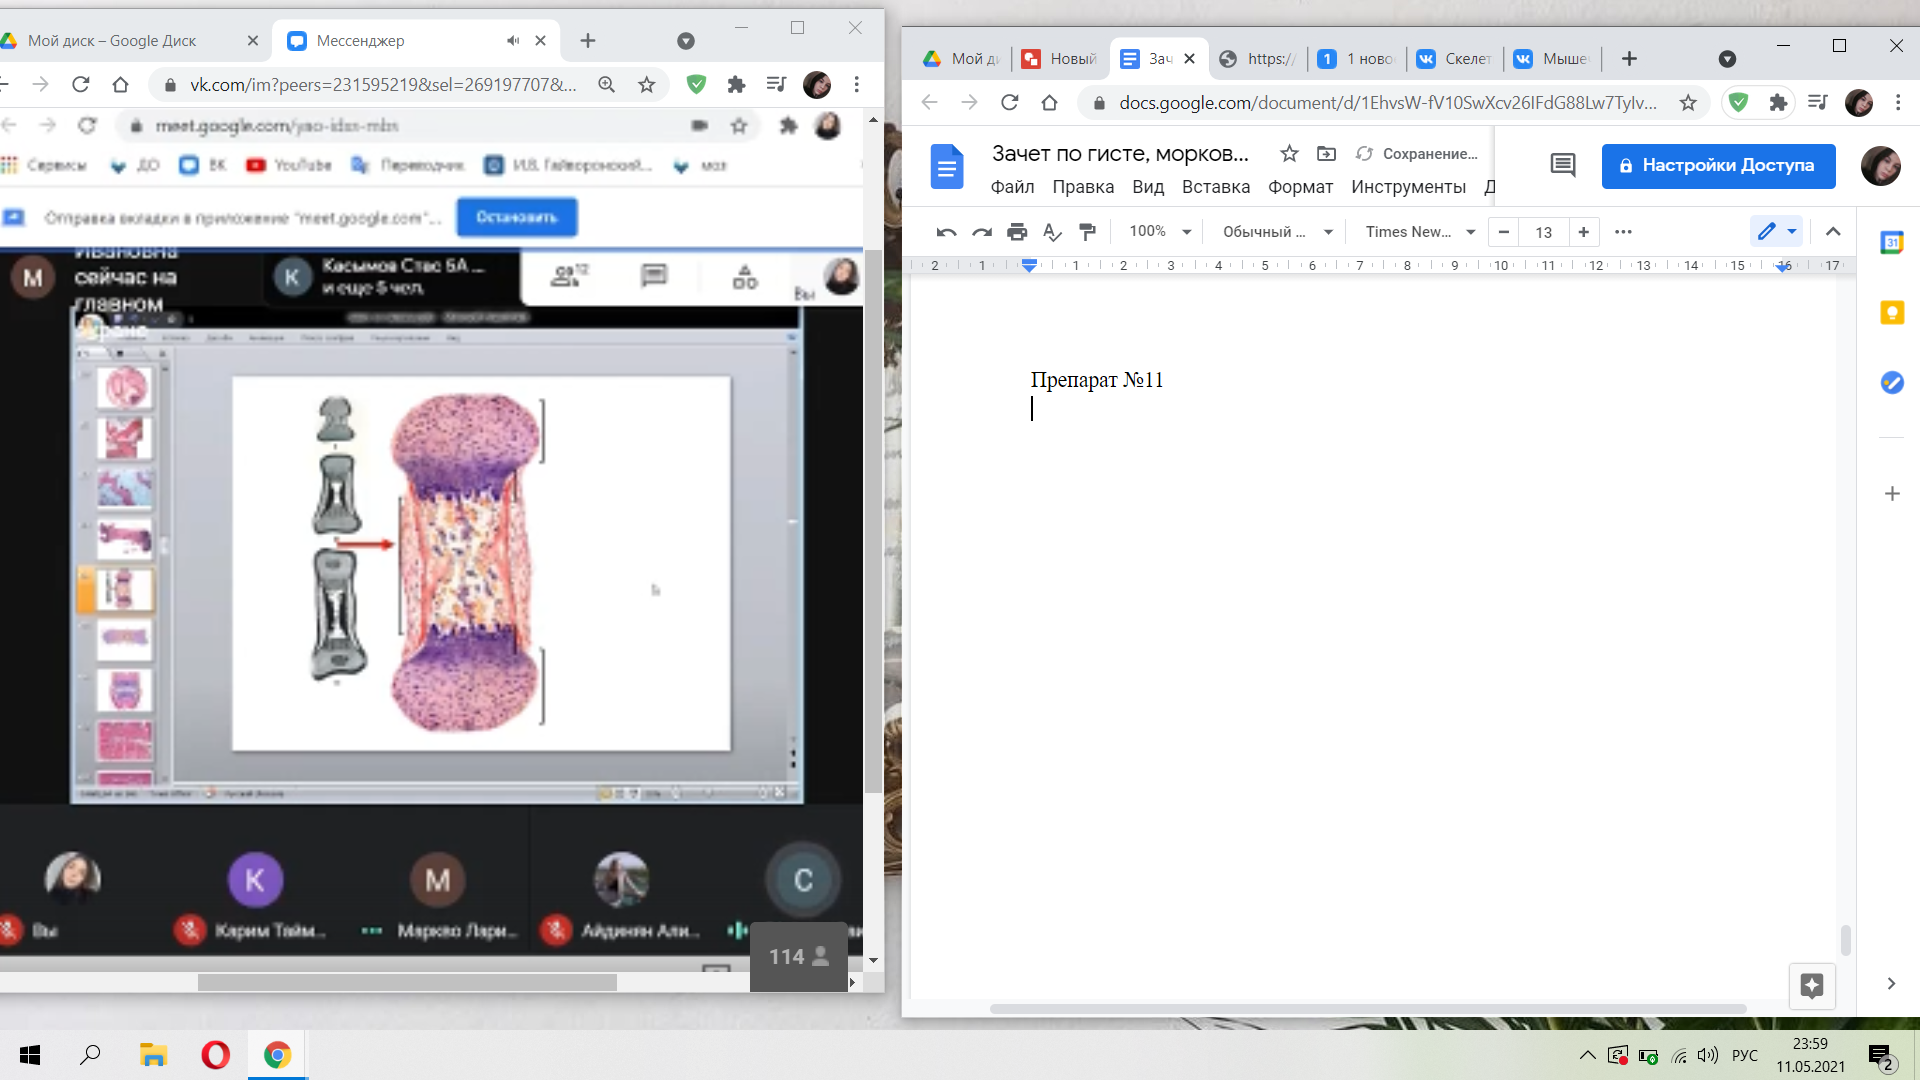Open the Формат menu
Viewport: 1920px width, 1080px height.
(x=1300, y=187)
